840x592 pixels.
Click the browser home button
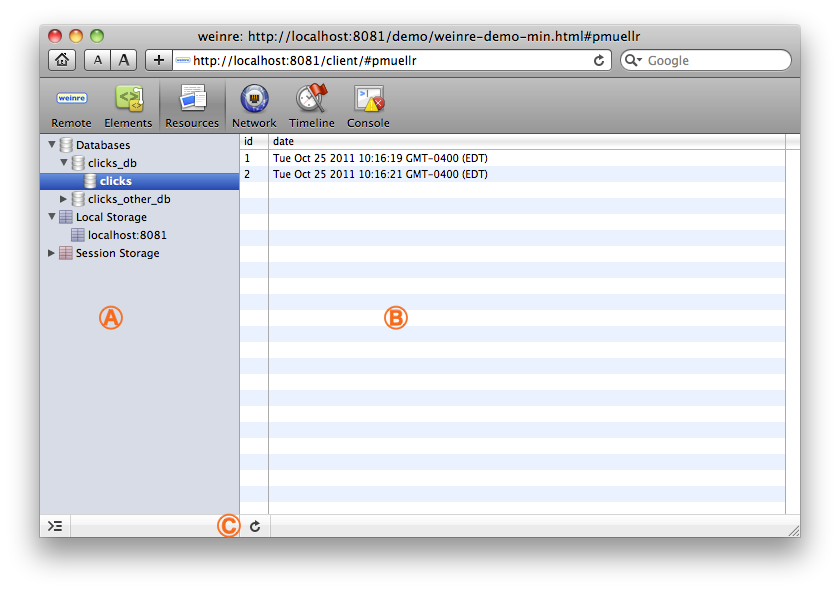pyautogui.click(x=62, y=60)
